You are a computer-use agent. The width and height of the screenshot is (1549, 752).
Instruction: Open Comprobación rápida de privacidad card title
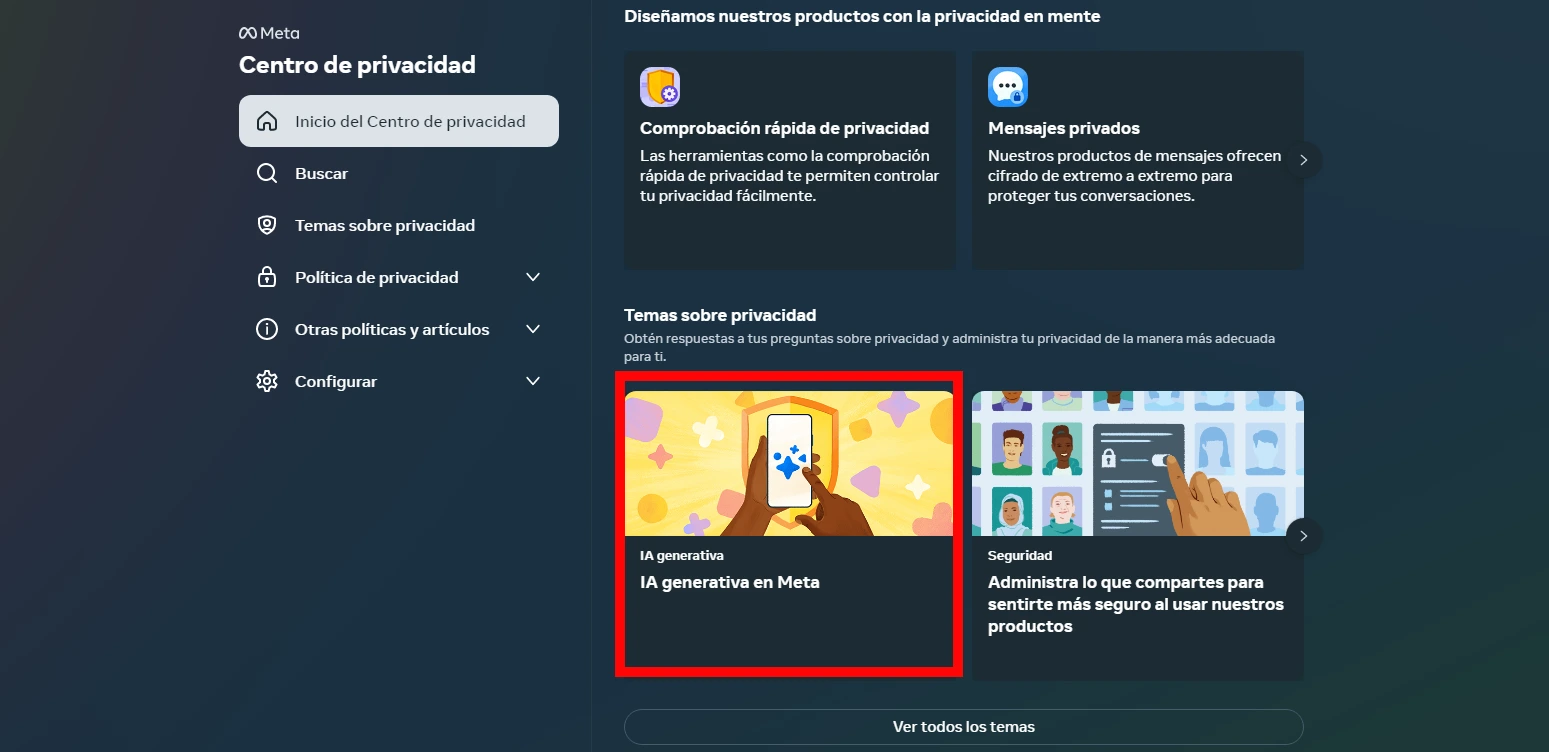click(x=785, y=128)
